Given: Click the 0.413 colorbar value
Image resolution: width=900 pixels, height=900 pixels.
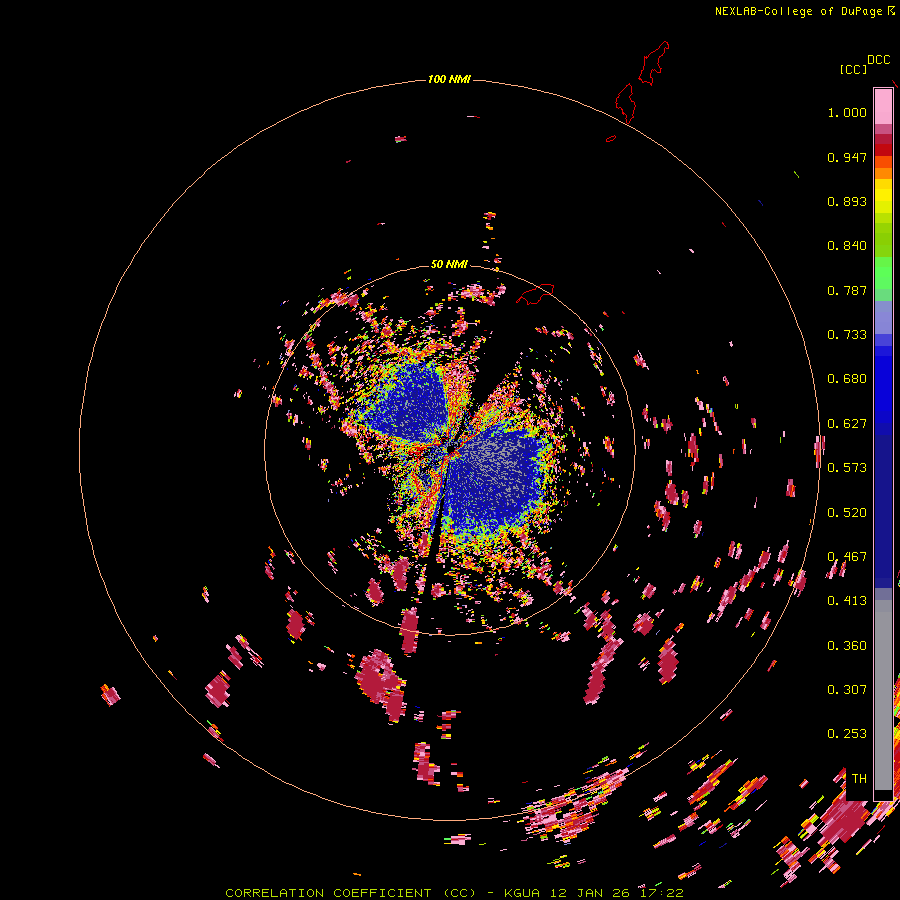Looking at the screenshot, I should [847, 601].
